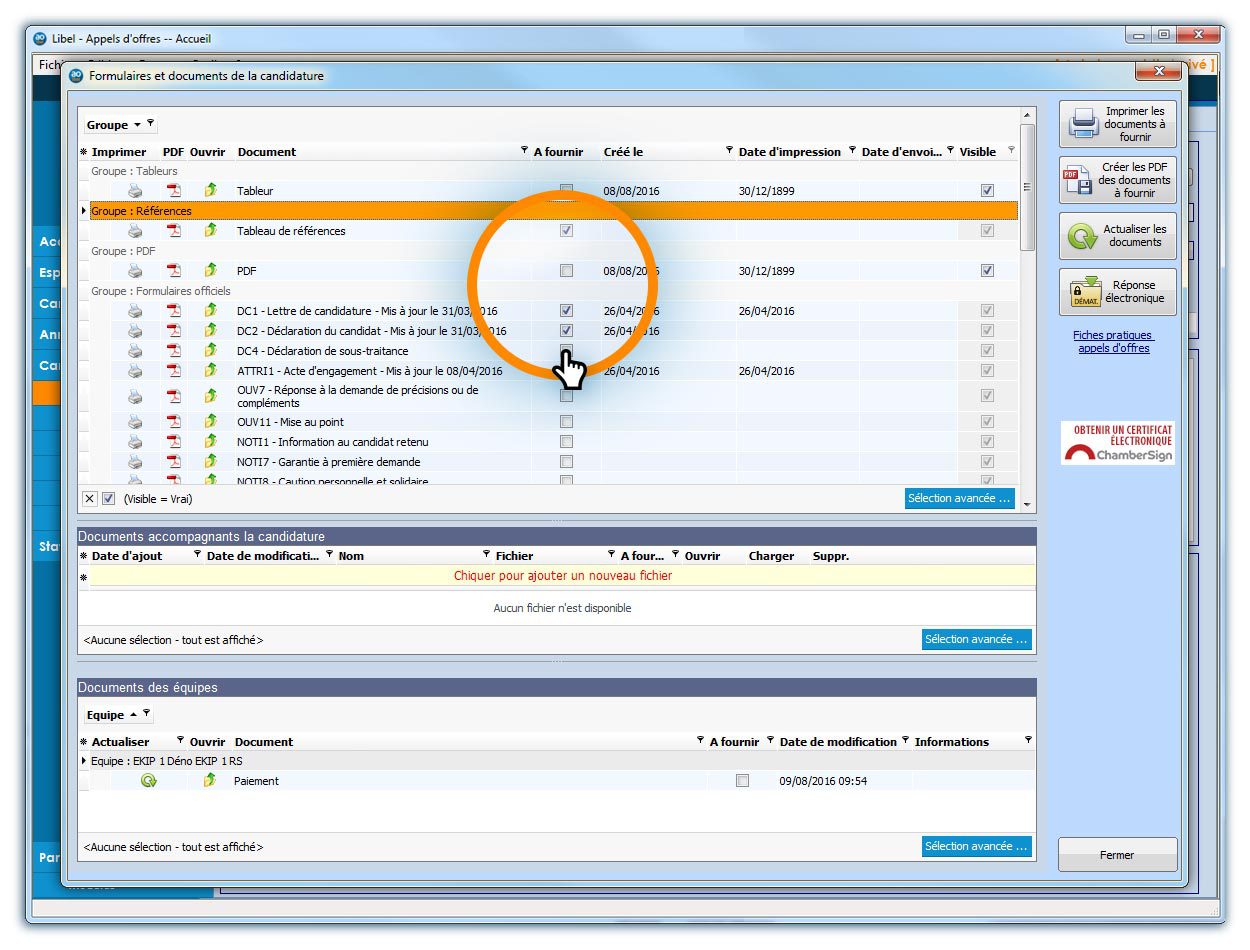Close the Formulaires et documents dialog

pos(1159,71)
